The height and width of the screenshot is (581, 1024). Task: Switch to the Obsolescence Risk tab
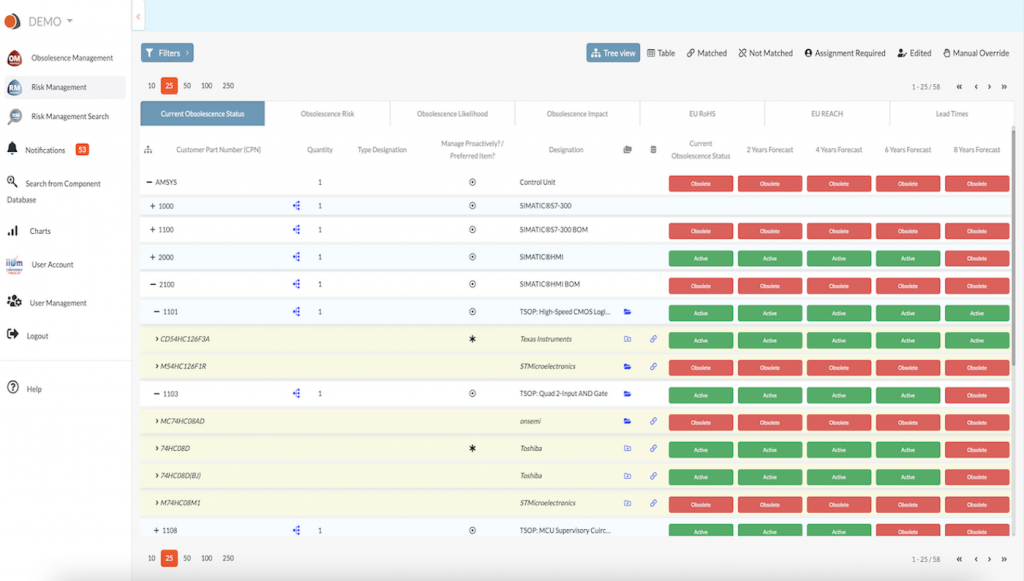click(327, 114)
